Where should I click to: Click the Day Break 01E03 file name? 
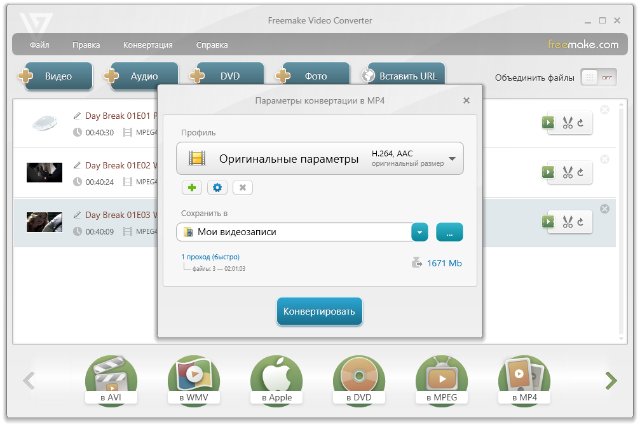pos(121,215)
